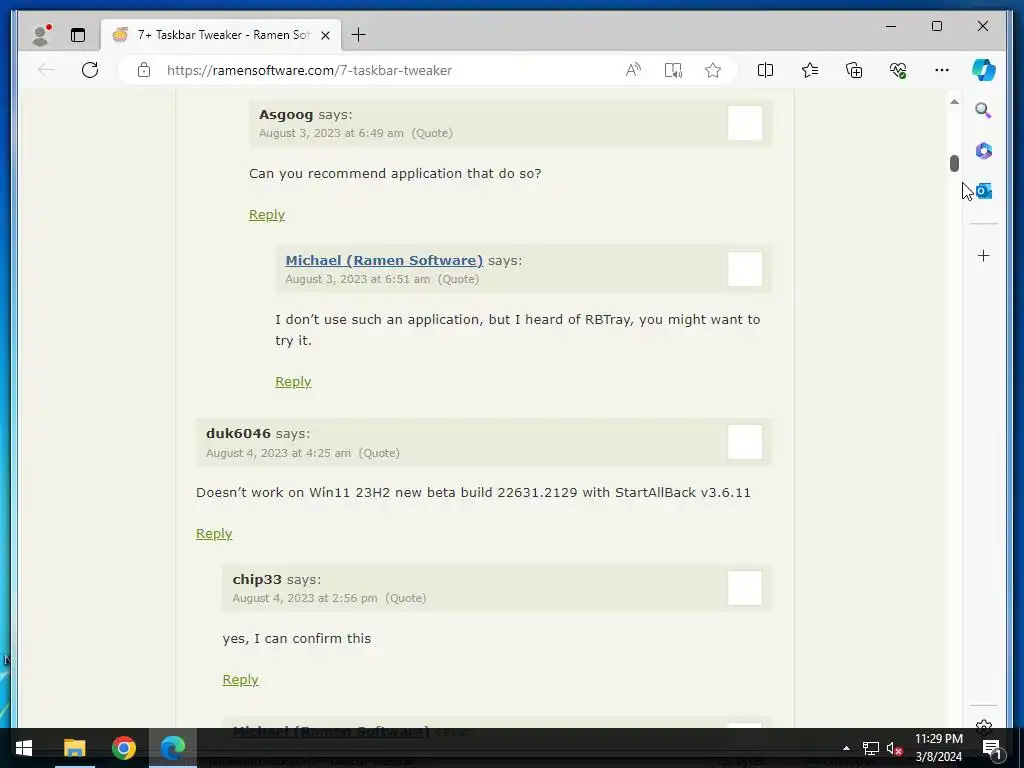1024x768 pixels.
Task: View site information lock icon
Action: 144,70
